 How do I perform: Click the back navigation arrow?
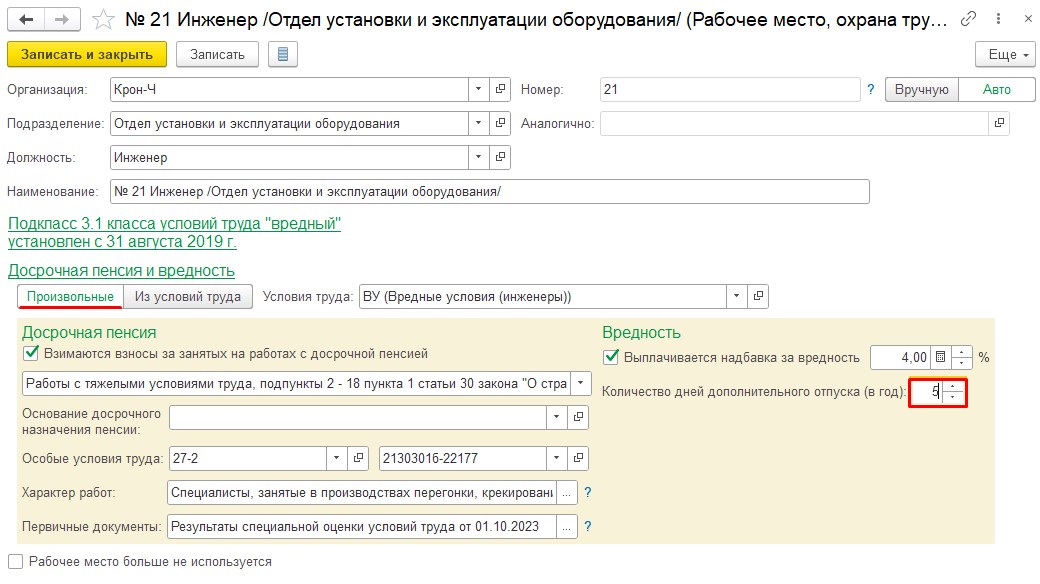[26, 19]
